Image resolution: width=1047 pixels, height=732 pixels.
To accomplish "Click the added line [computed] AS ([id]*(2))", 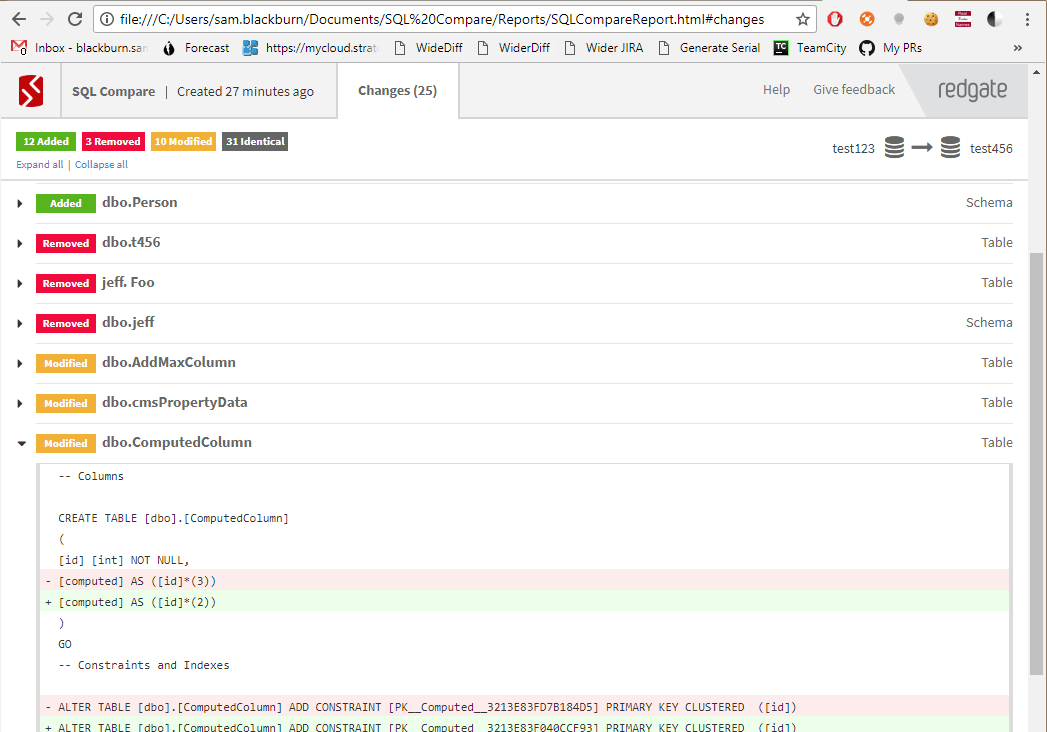I will (524, 602).
